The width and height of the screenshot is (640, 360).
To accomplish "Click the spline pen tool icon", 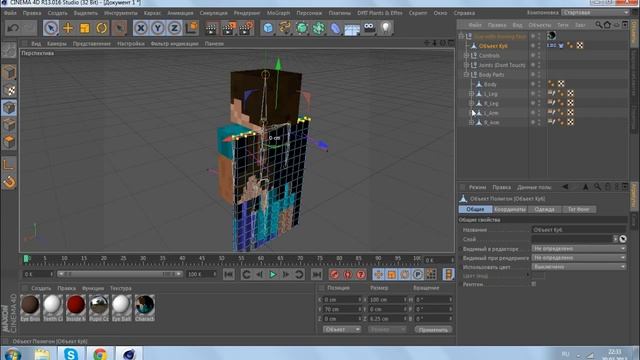I will click(285, 28).
